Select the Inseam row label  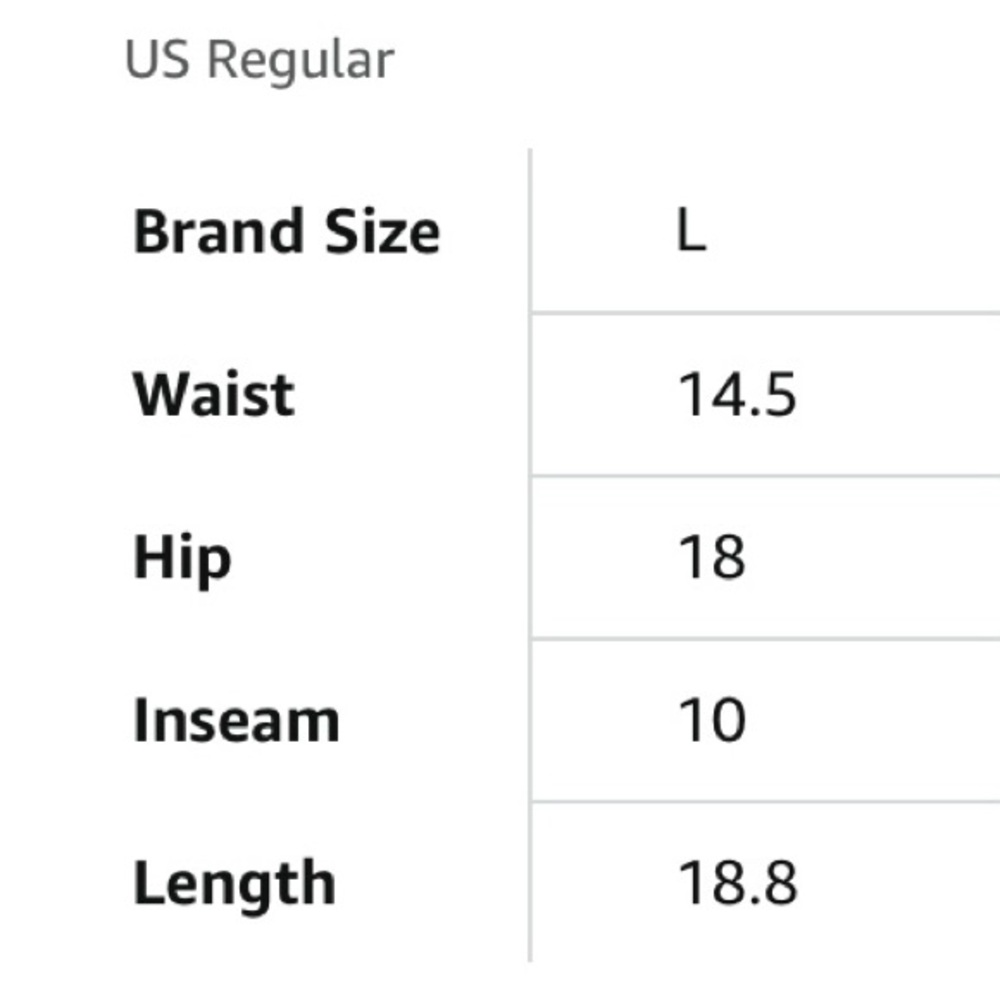coord(236,720)
